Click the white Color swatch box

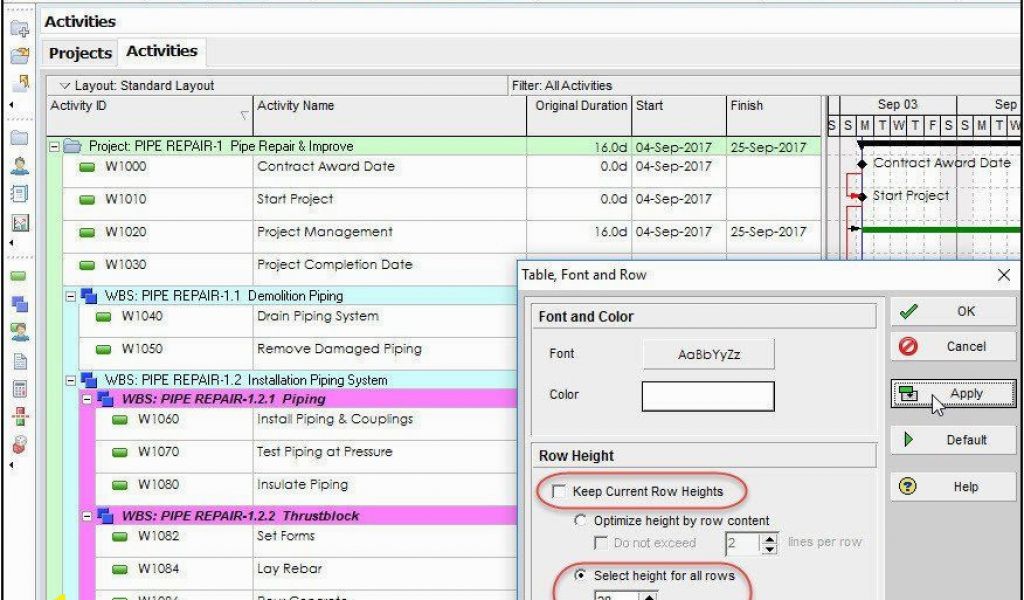click(x=707, y=396)
